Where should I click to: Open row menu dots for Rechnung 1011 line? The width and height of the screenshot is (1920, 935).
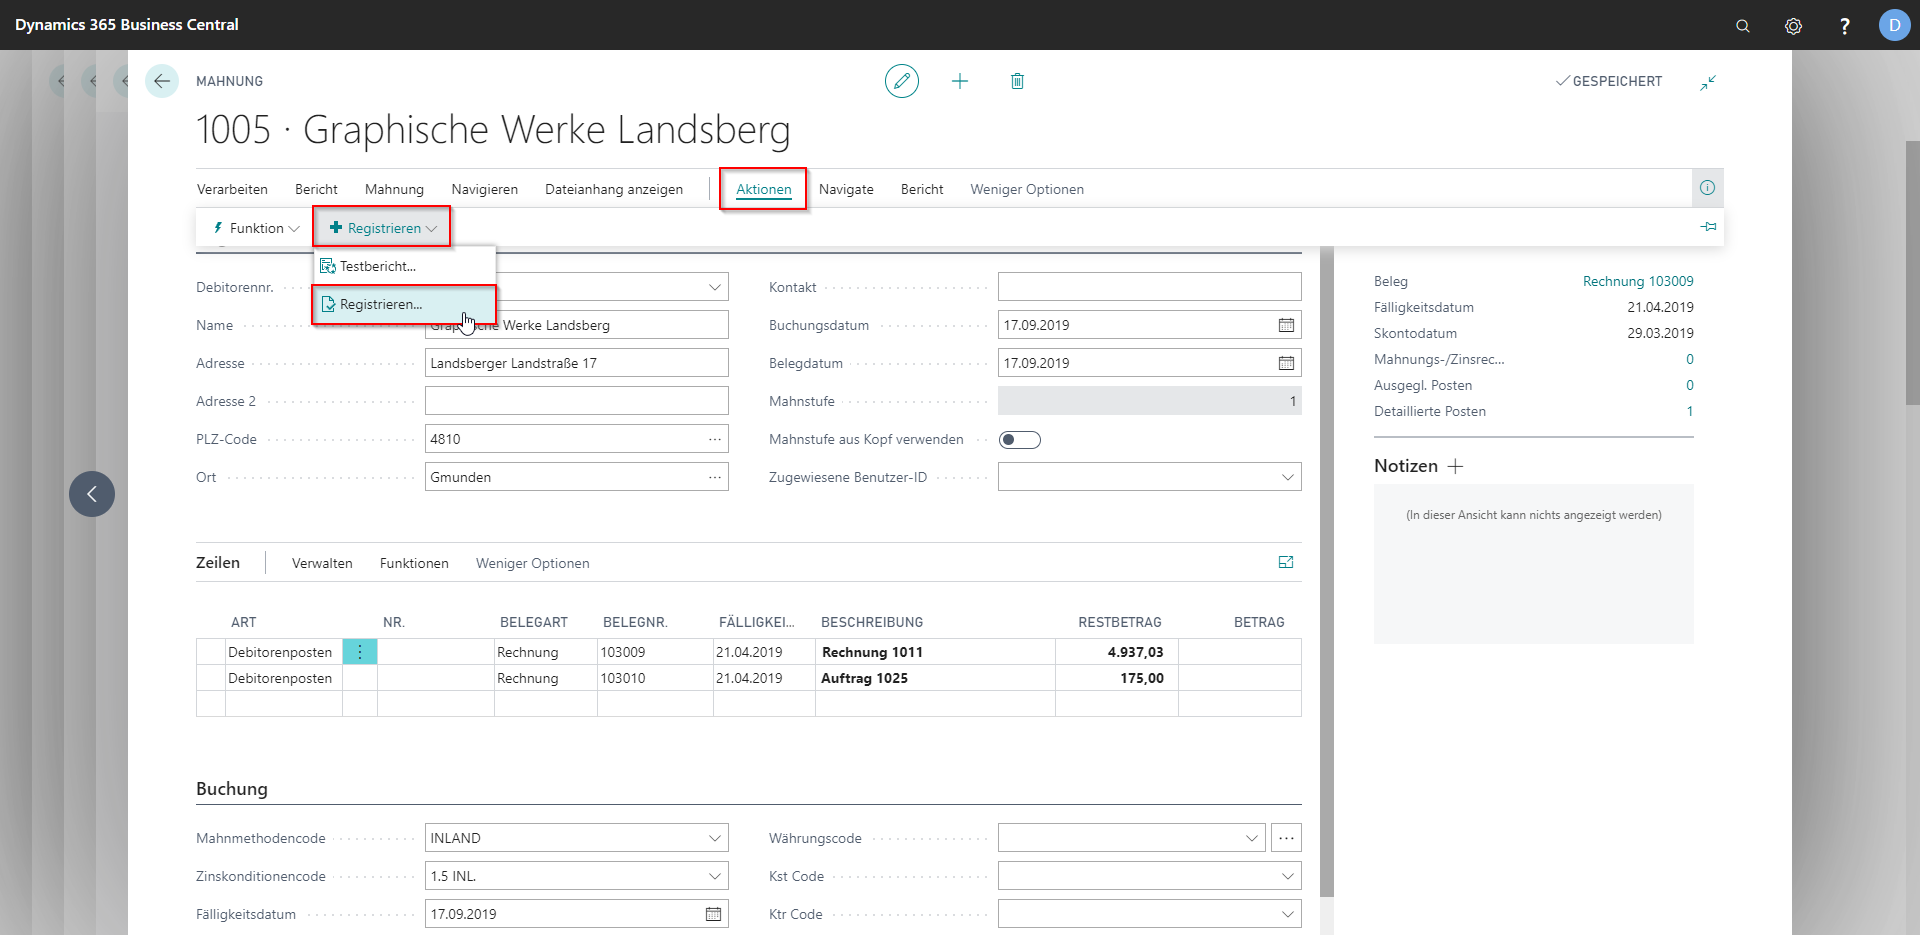(360, 652)
